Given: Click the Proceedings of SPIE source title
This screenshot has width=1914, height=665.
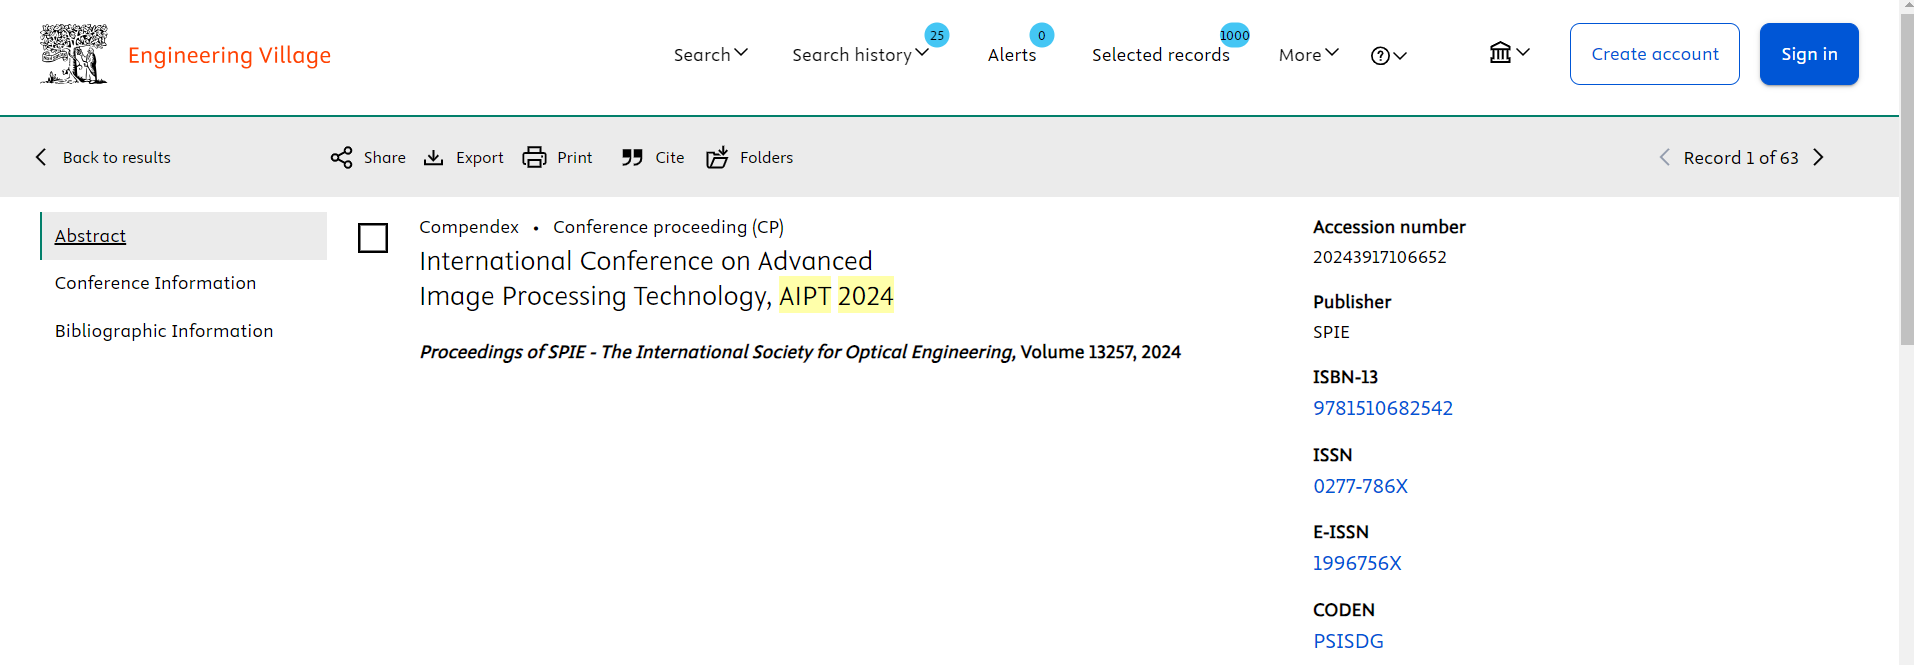Looking at the screenshot, I should tap(716, 352).
